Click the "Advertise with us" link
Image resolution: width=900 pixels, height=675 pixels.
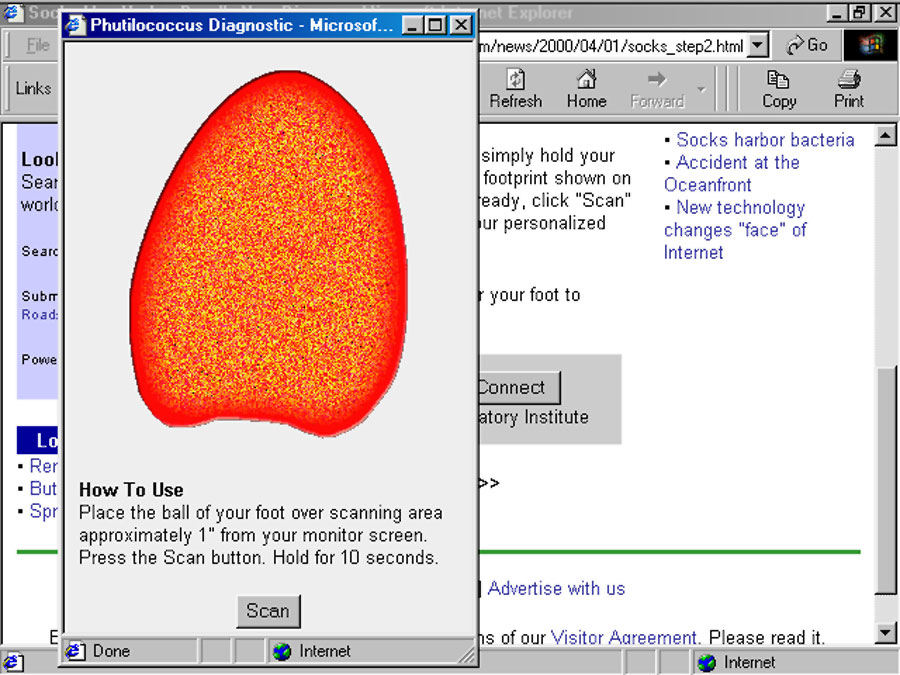click(556, 589)
